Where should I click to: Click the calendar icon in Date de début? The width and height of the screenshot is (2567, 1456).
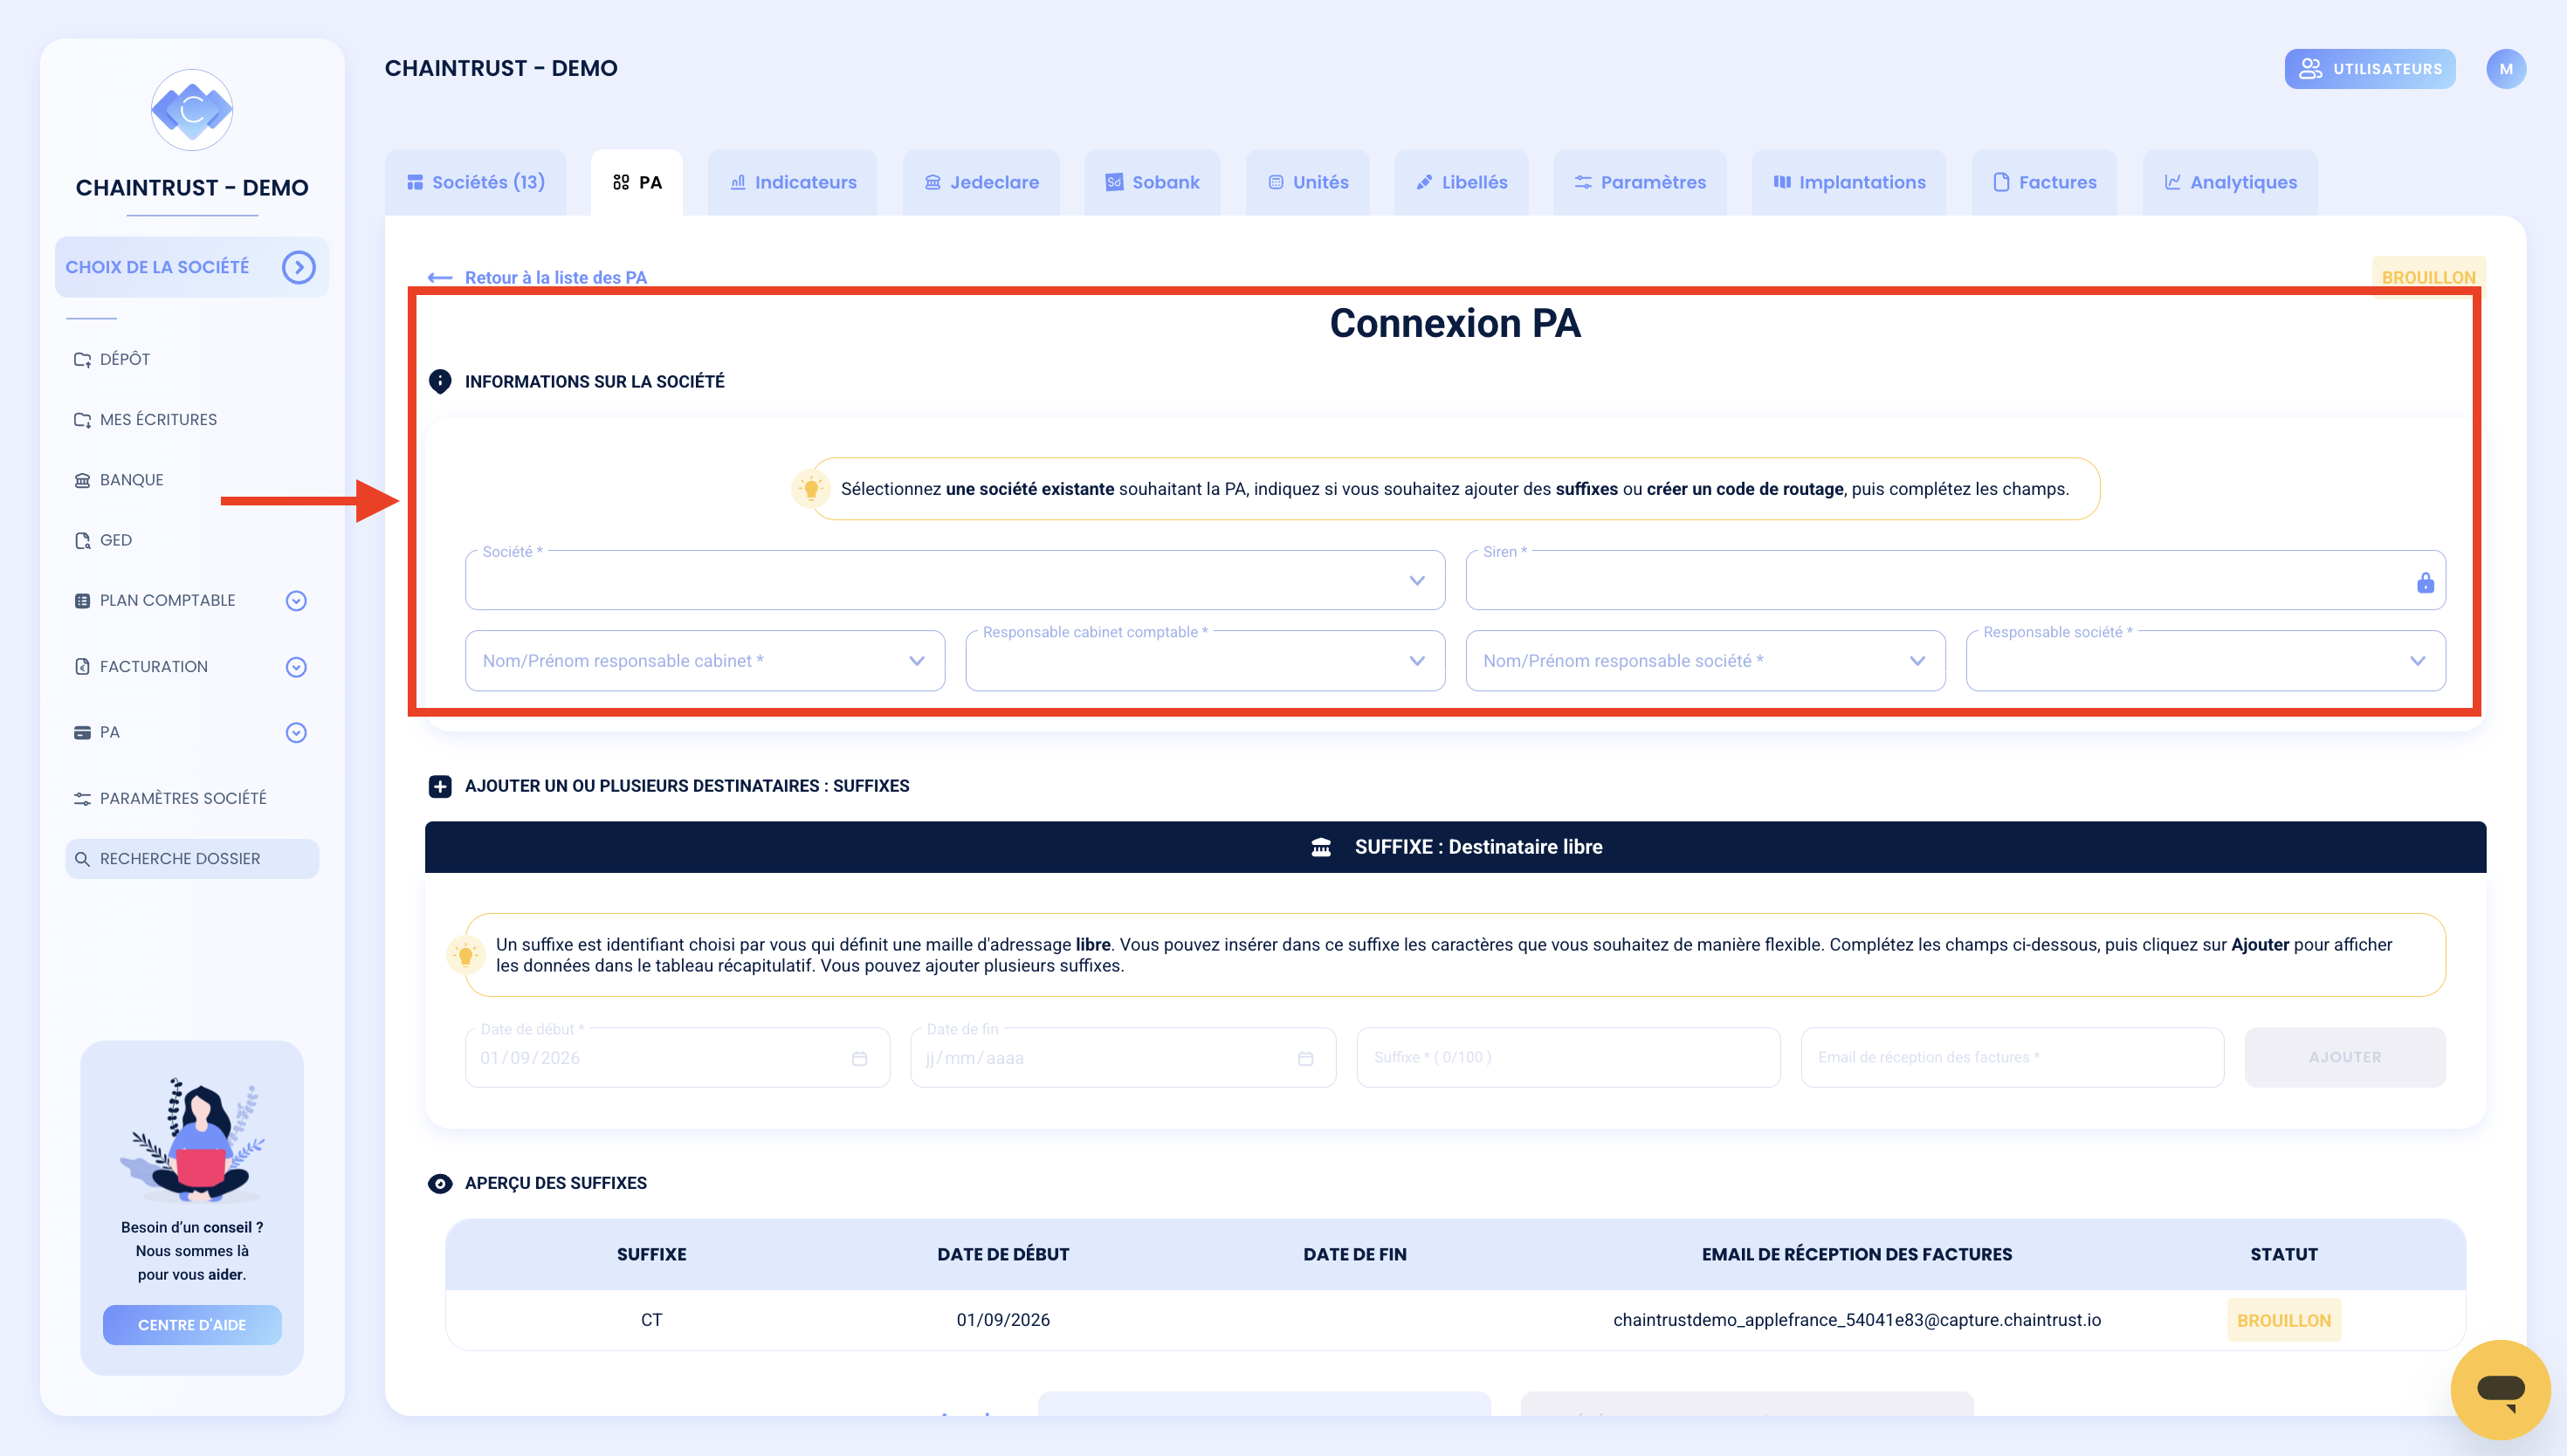click(x=859, y=1058)
